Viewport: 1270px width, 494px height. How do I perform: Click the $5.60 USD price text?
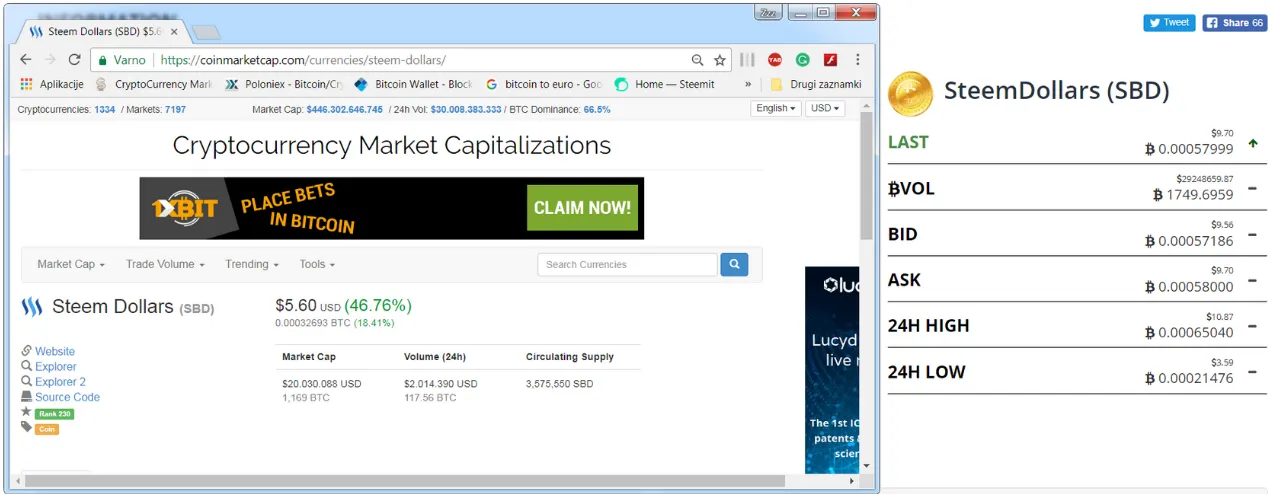tap(308, 305)
